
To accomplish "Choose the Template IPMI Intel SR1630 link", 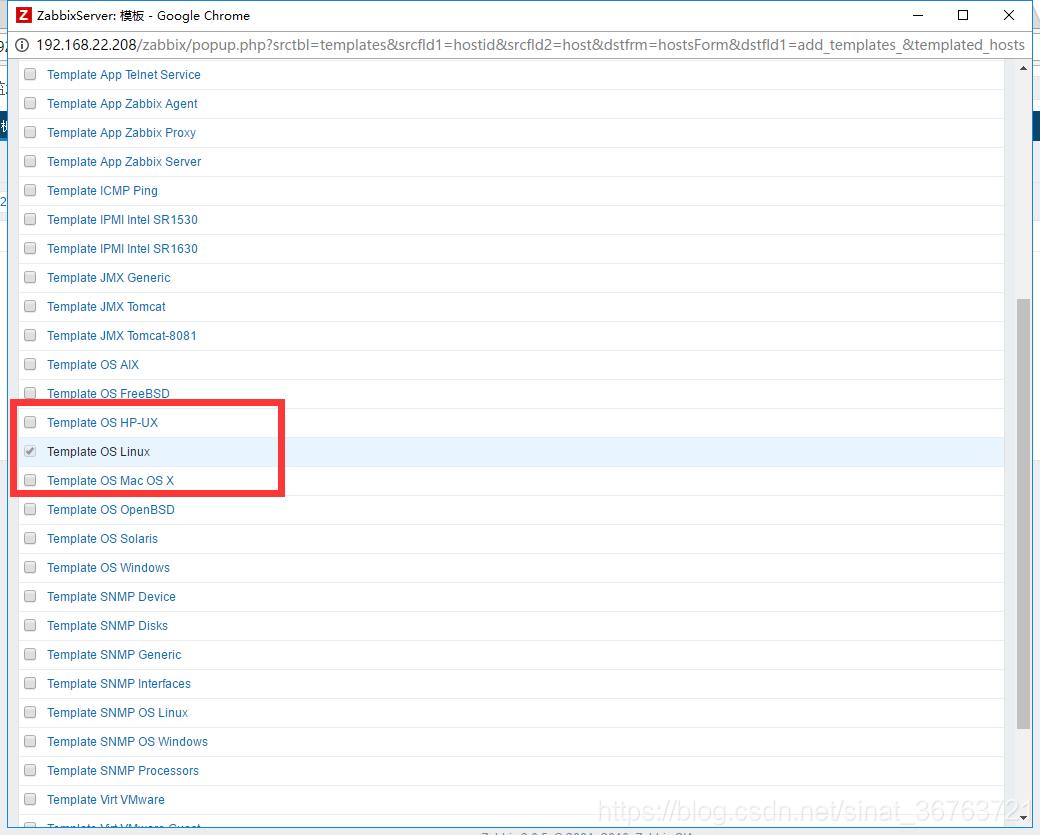I will point(122,249).
